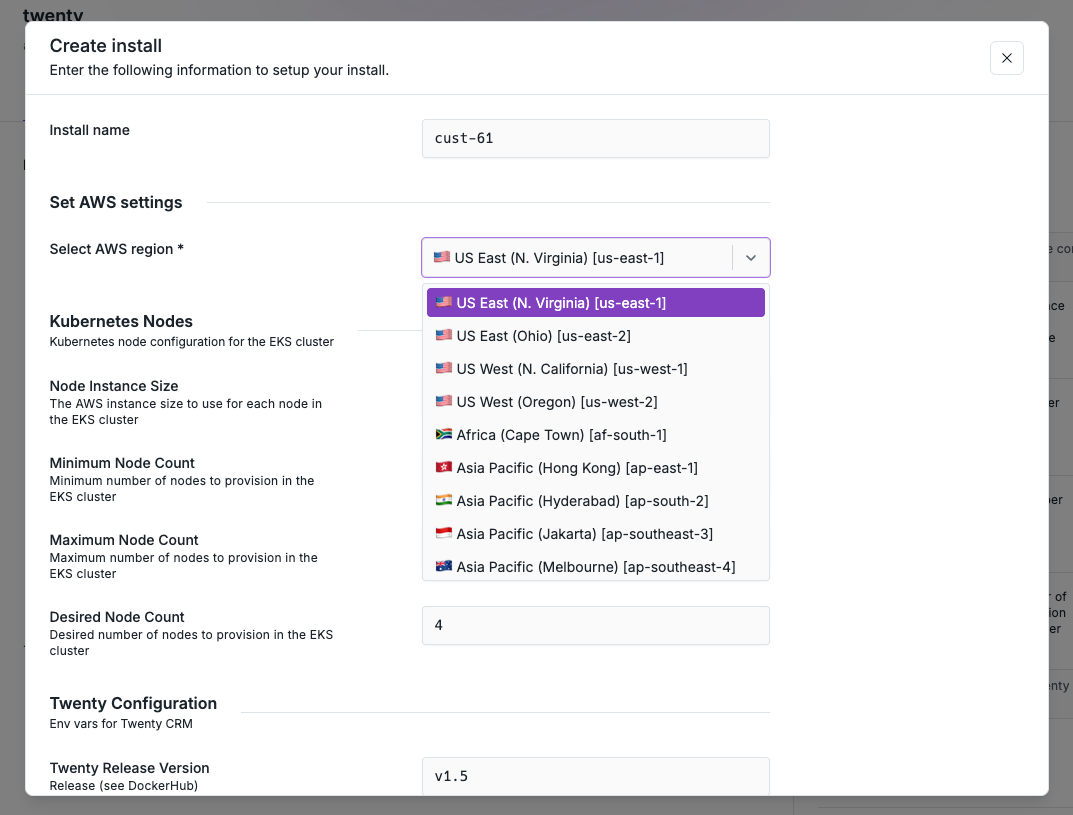This screenshot has width=1073, height=815.
Task: Click the Hong Kong flag beside ap-east-1
Action: point(443,467)
